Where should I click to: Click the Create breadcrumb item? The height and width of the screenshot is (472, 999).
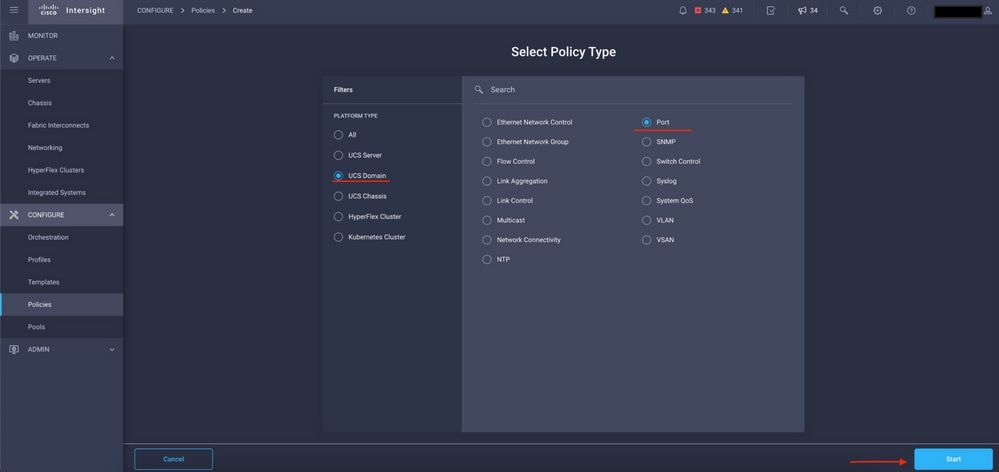[242, 10]
